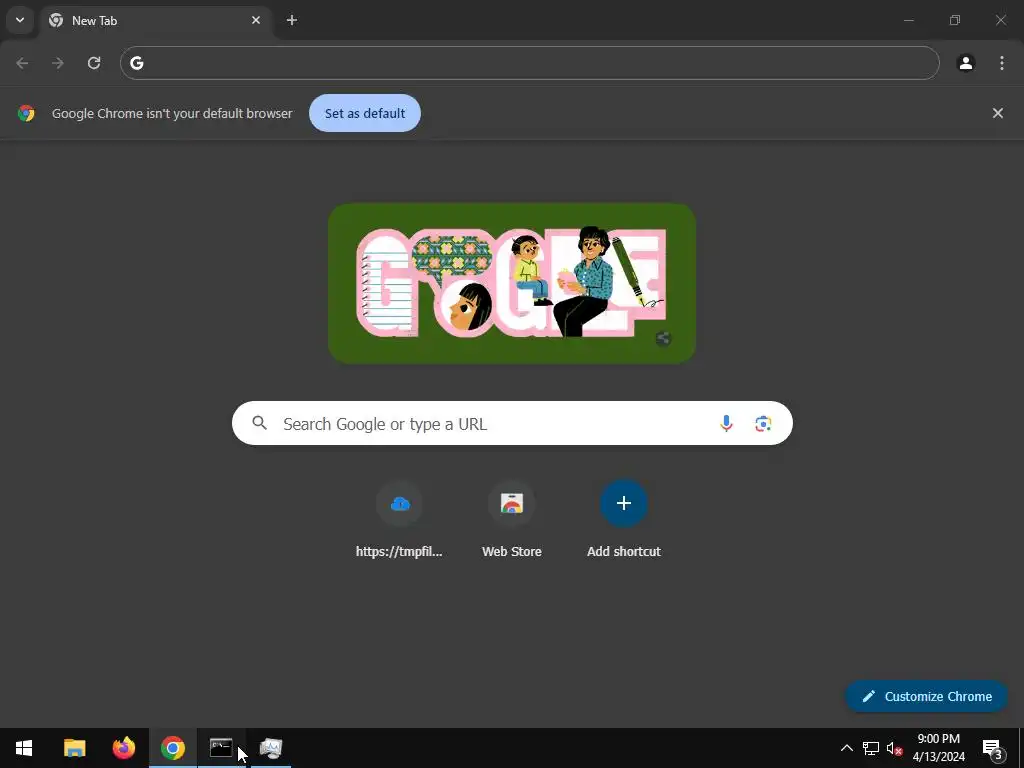The height and width of the screenshot is (768, 1024).
Task: Show hidden system tray icons
Action: coord(846,748)
